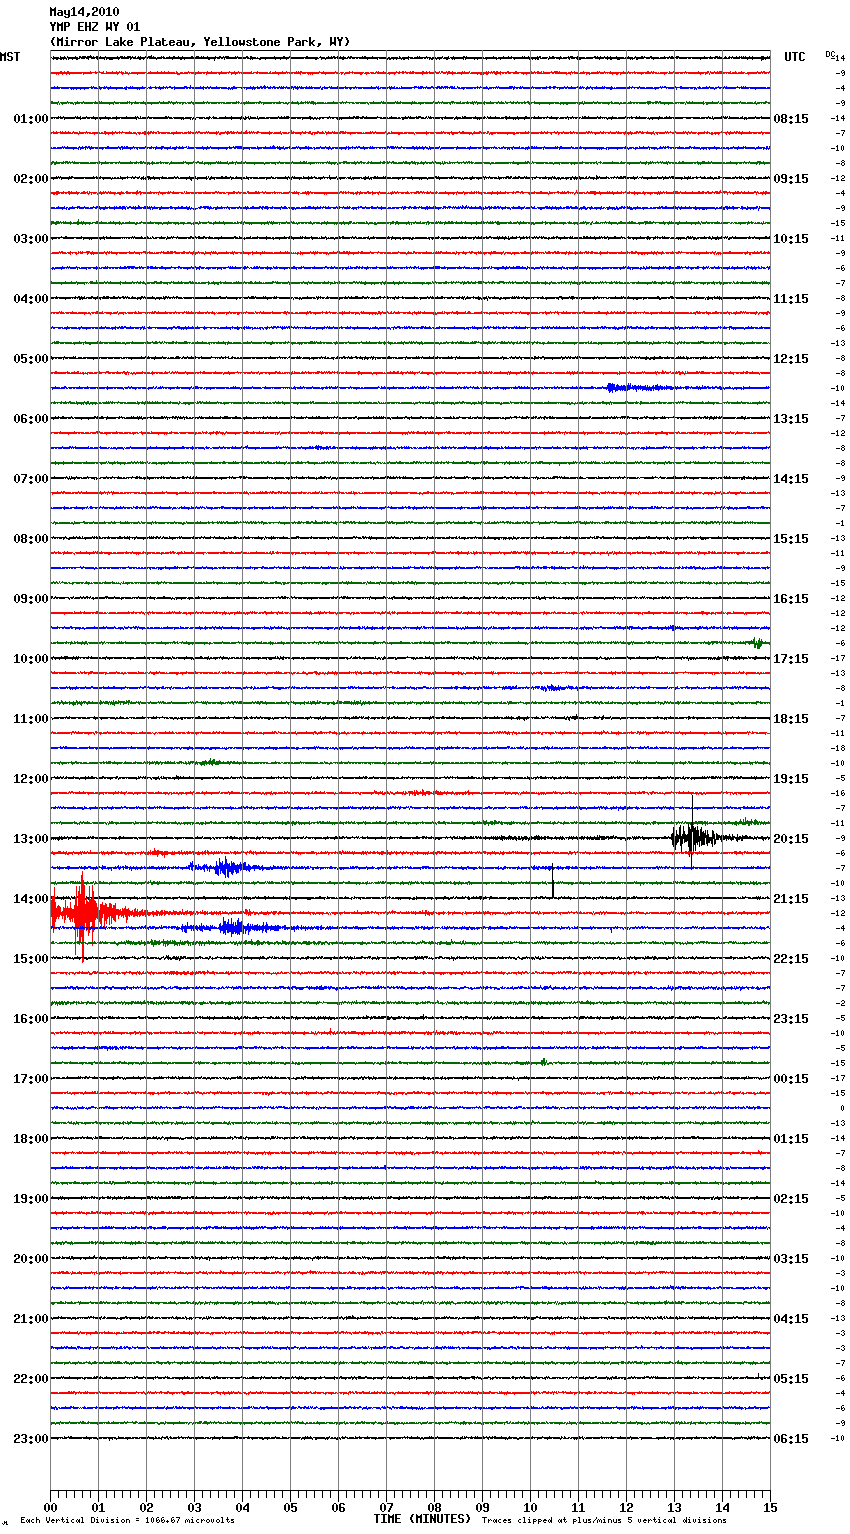Click minute 07 on the bottom axis
Viewport: 850px width, 1534px height.
[386, 1507]
